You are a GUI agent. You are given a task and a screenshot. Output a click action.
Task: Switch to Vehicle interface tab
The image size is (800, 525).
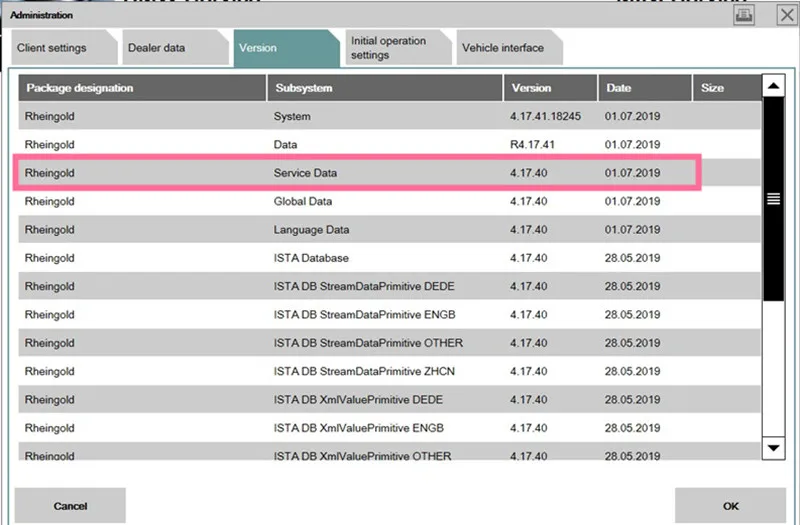(x=509, y=47)
